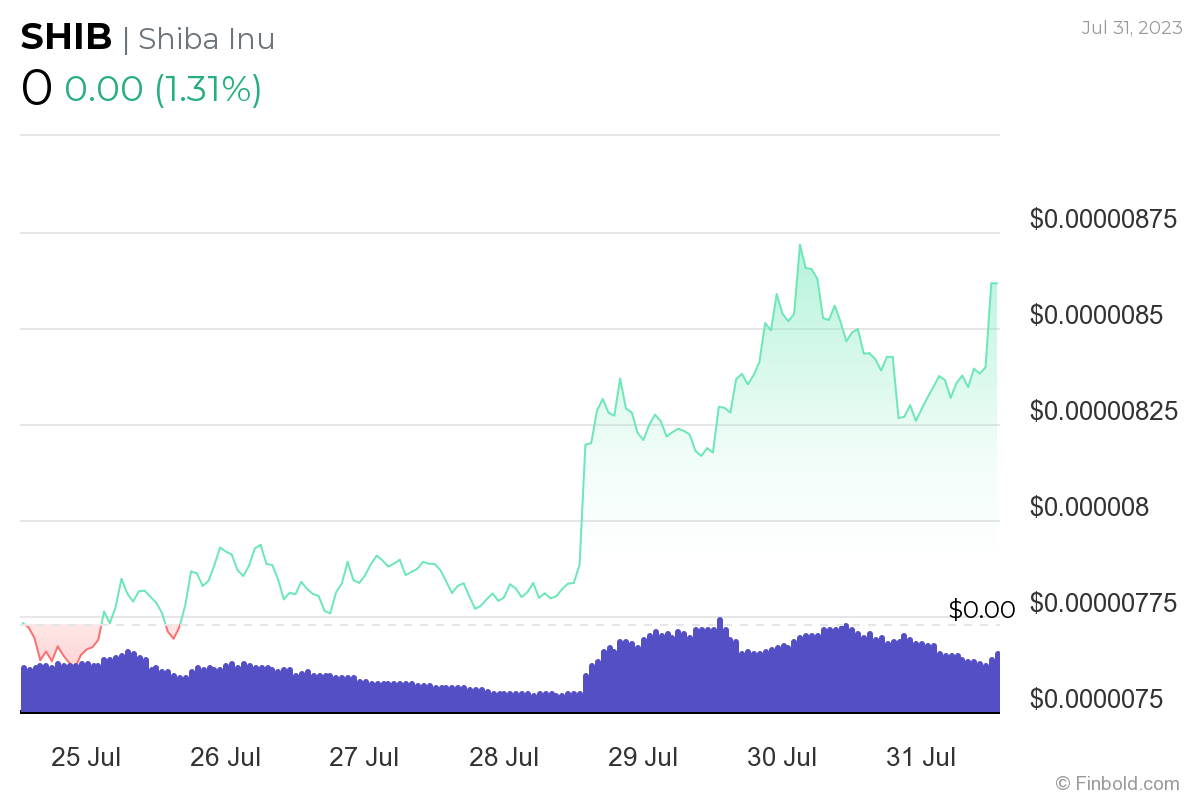The image size is (1200, 800).
Task: Select 25 Jul on the date axis
Action: [x=85, y=757]
